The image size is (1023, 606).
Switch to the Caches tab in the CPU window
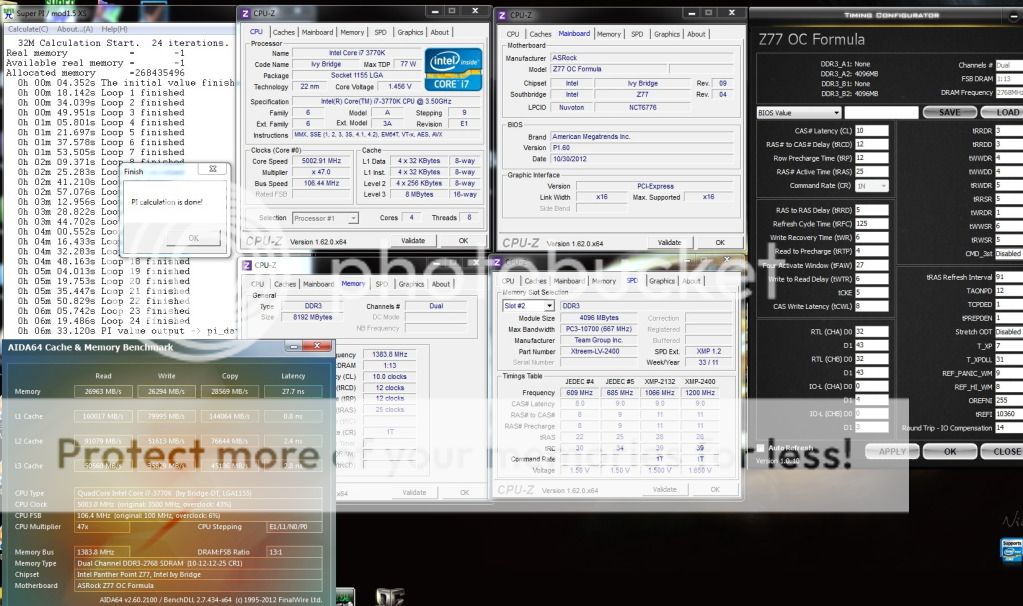(285, 32)
